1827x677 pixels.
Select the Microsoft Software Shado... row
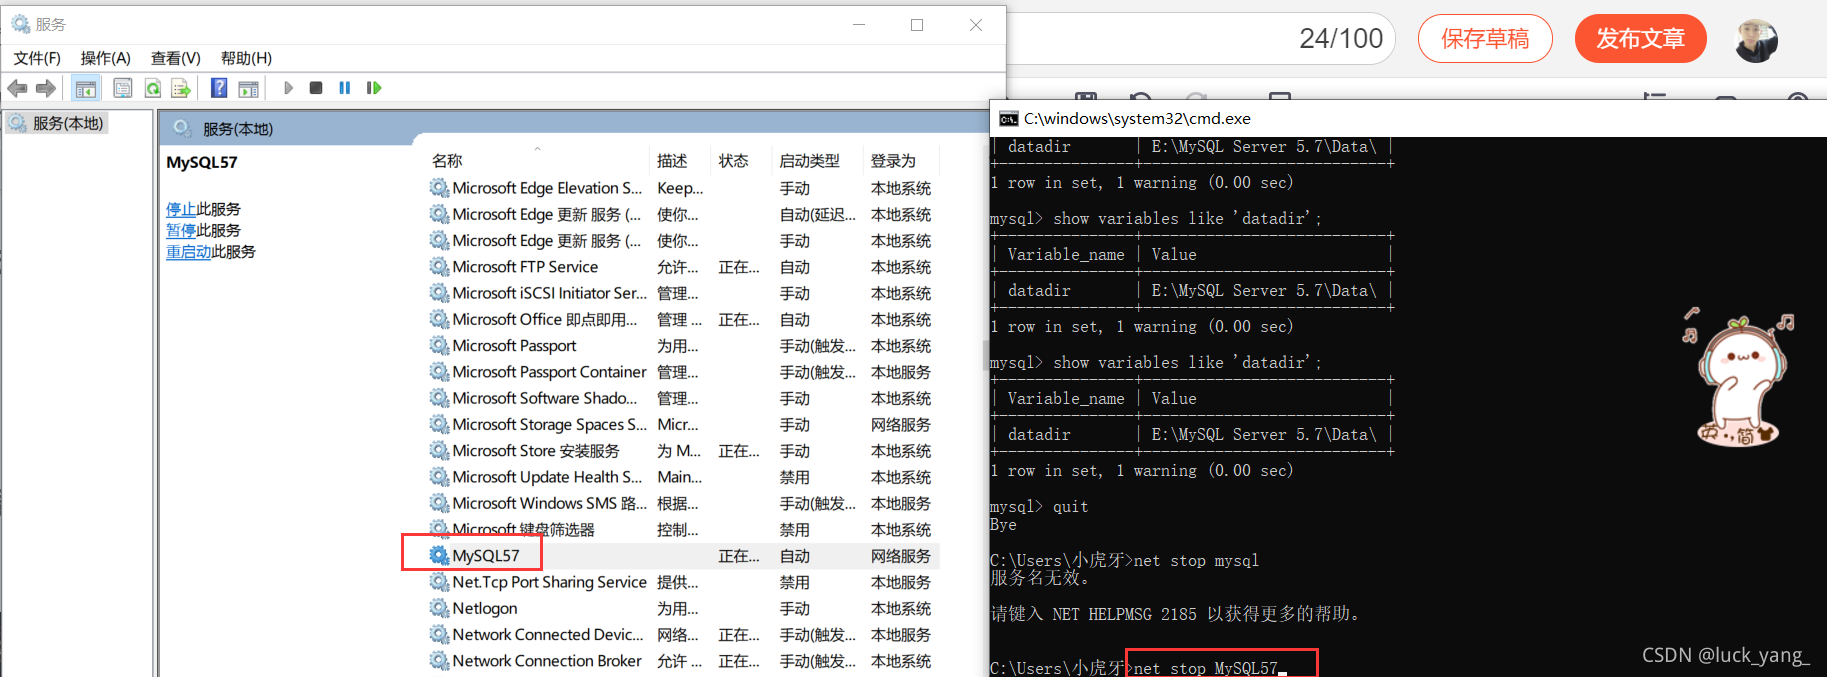coord(683,398)
